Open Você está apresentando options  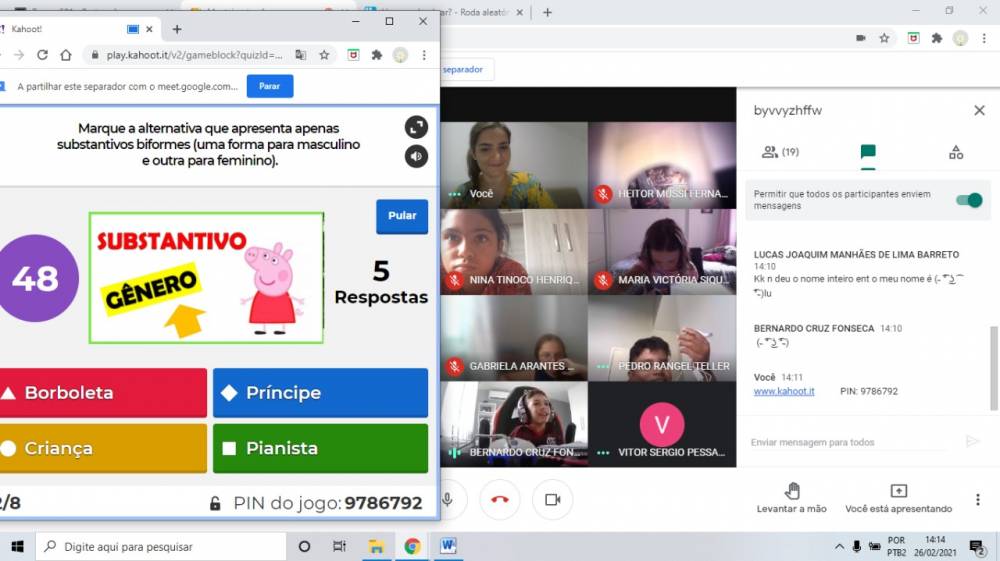coord(898,496)
